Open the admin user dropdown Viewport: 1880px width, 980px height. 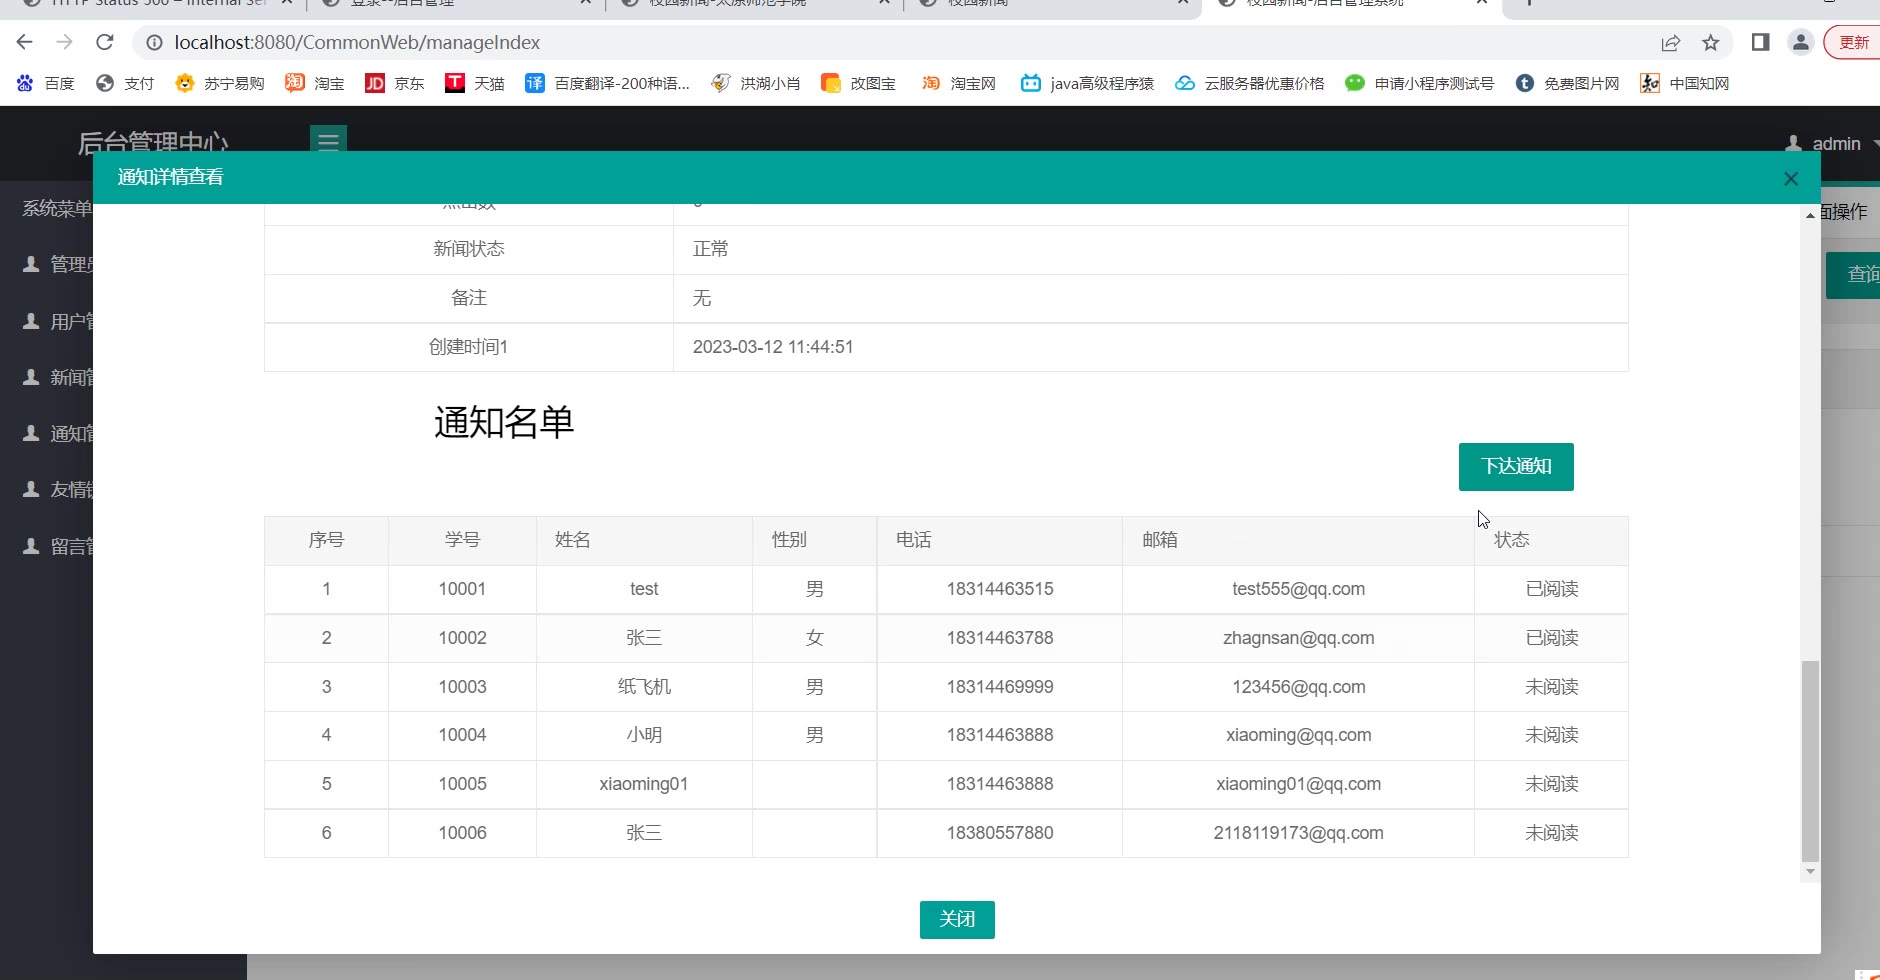[x=1830, y=143]
